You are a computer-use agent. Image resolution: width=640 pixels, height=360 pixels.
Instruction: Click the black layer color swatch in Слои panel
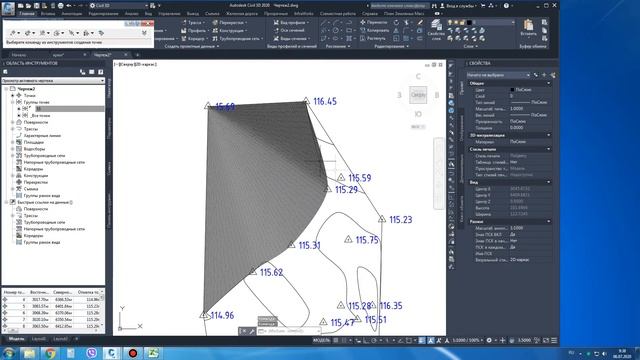click(x=469, y=22)
